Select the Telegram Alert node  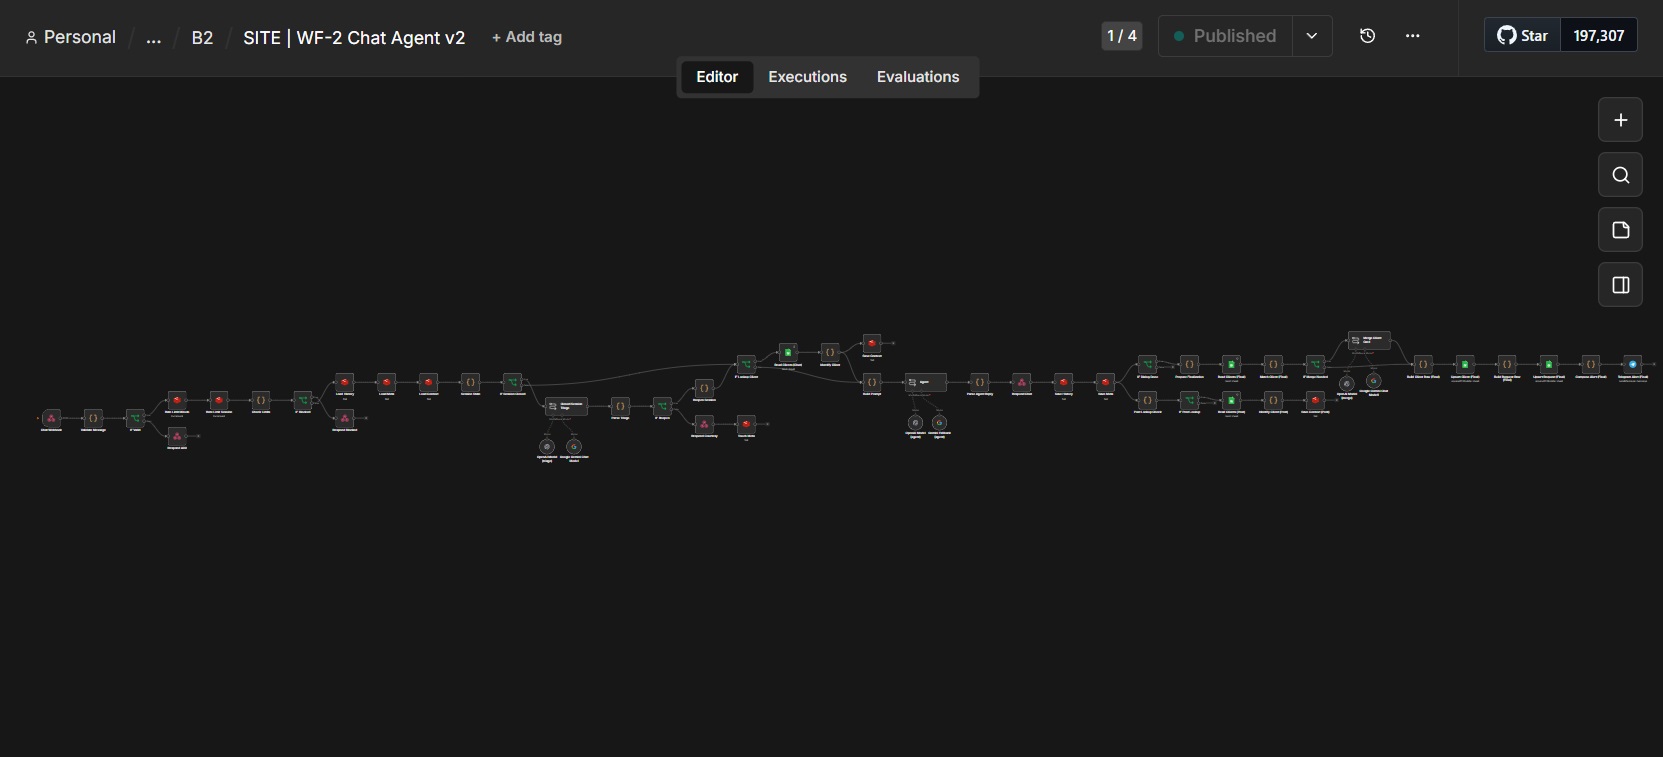(1633, 364)
